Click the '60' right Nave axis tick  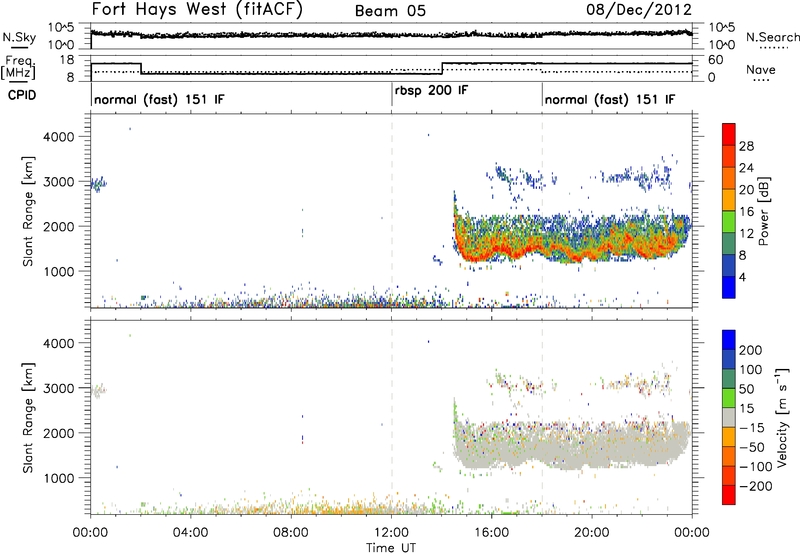pos(716,60)
